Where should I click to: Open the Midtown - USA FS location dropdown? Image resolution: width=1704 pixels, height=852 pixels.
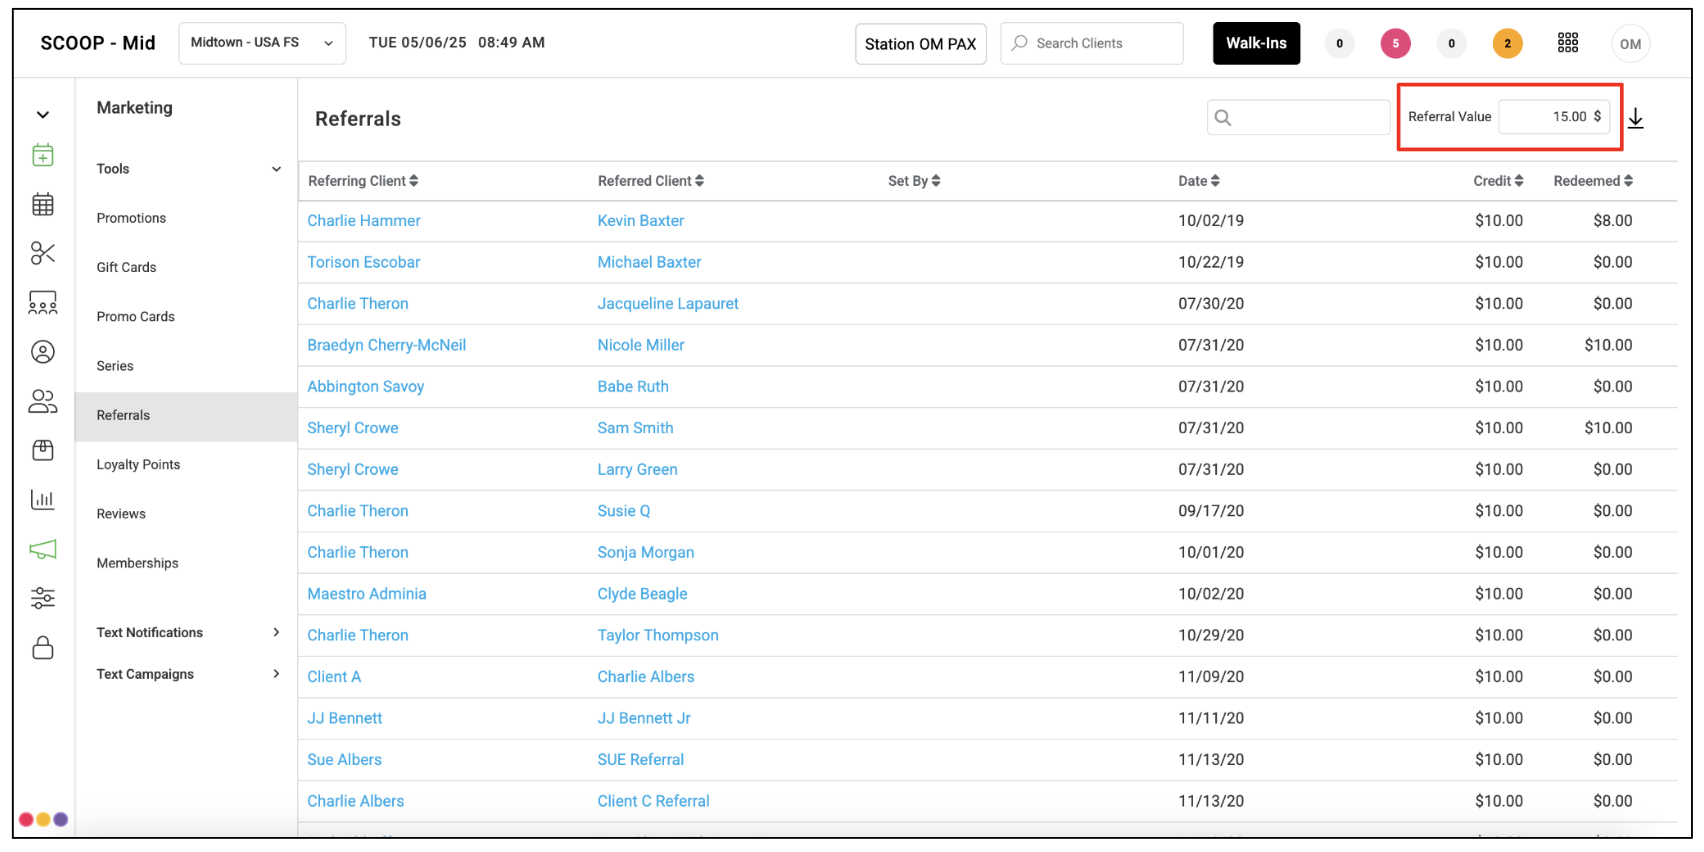click(262, 43)
